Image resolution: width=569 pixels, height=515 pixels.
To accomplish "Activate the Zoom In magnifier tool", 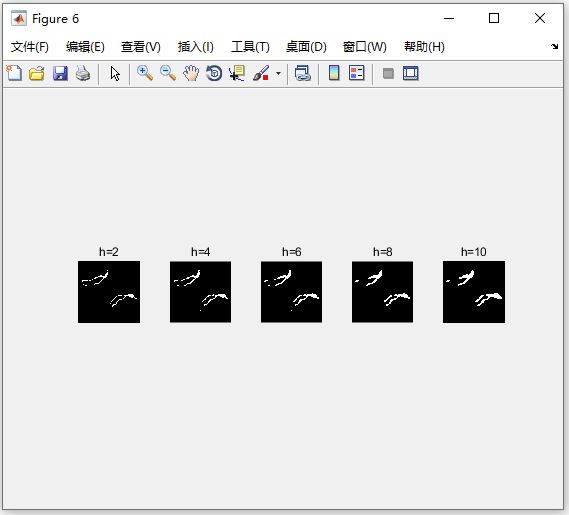I will tap(145, 73).
